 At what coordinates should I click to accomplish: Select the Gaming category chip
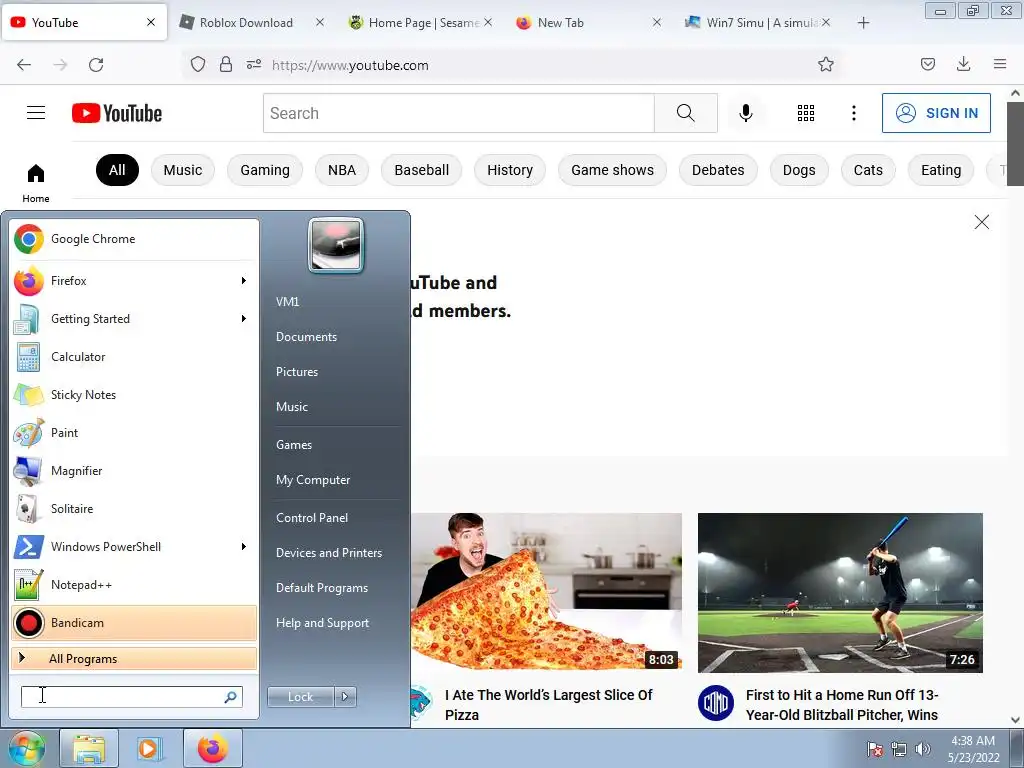coord(265,170)
